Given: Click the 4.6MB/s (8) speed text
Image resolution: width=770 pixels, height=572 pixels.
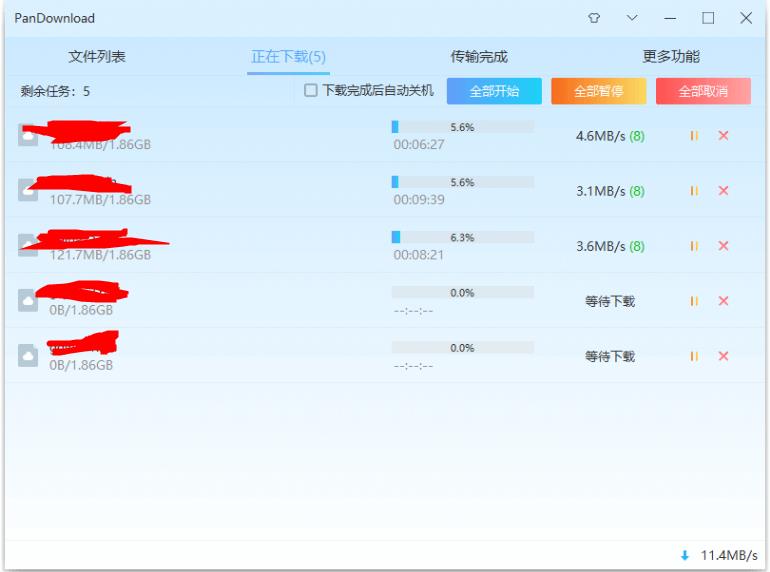Looking at the screenshot, I should (610, 136).
